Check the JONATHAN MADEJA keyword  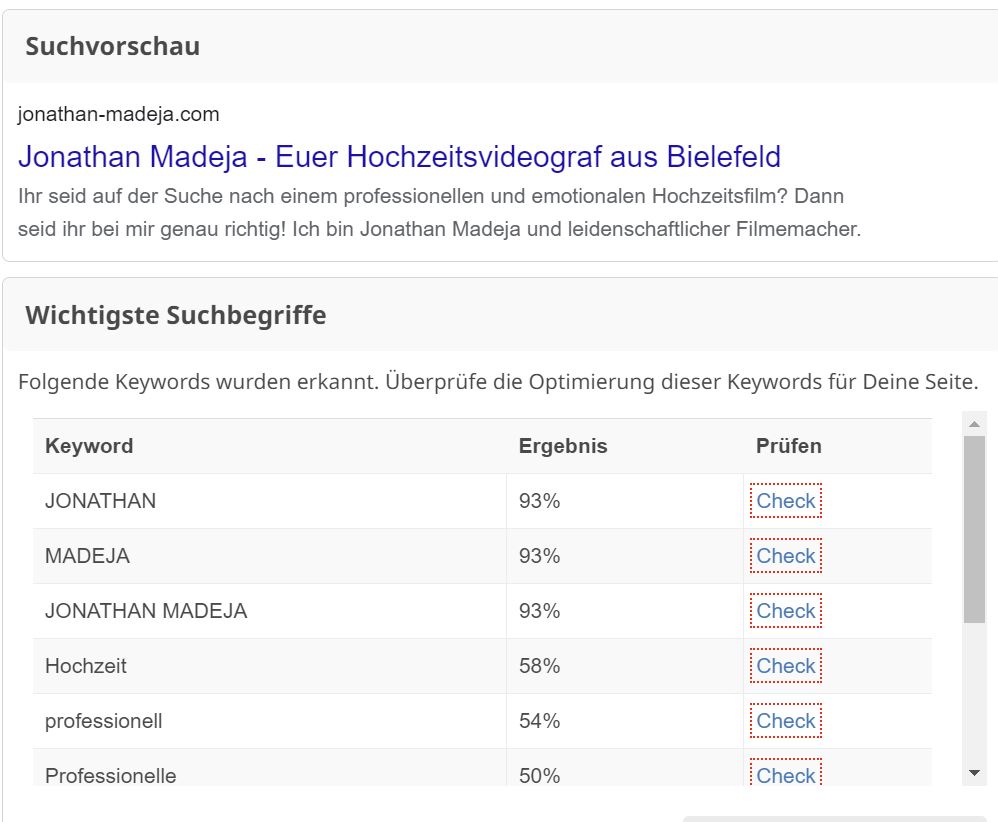click(x=786, y=611)
